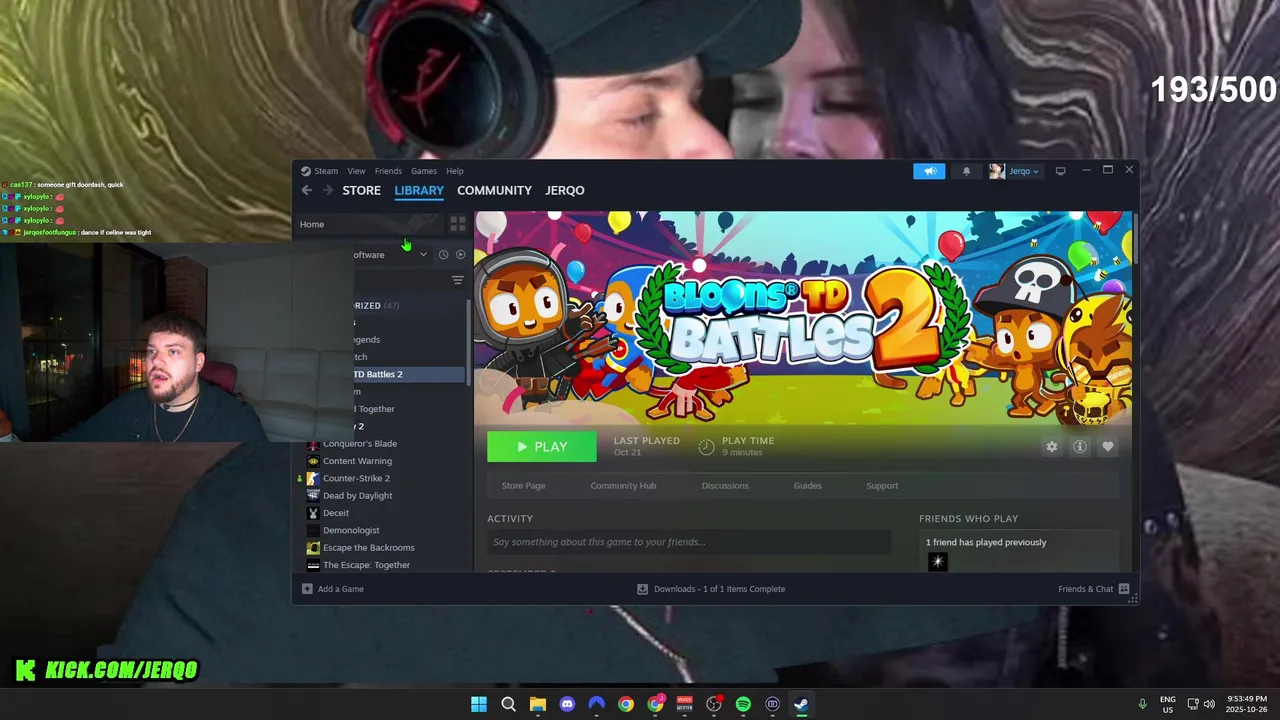The width and height of the screenshot is (1280, 720).
Task: Show game info circle icon
Action: (1080, 447)
